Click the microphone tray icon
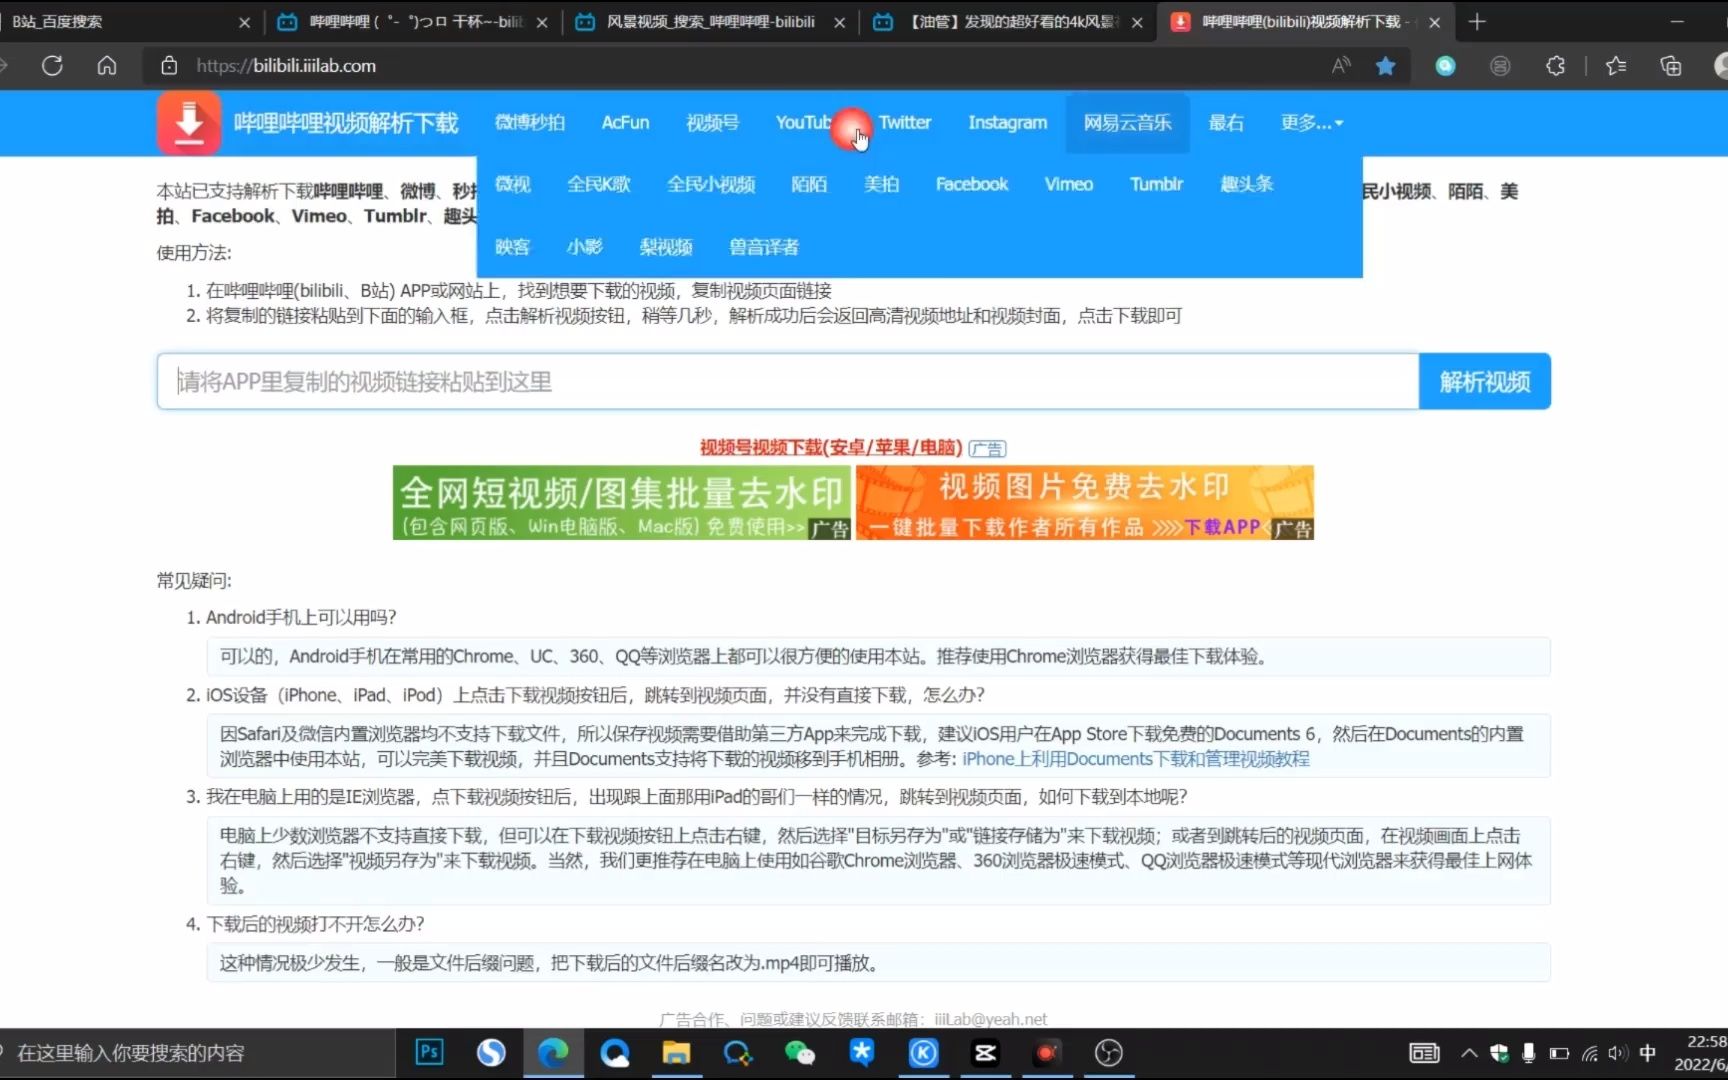This screenshot has width=1728, height=1080. (1528, 1053)
